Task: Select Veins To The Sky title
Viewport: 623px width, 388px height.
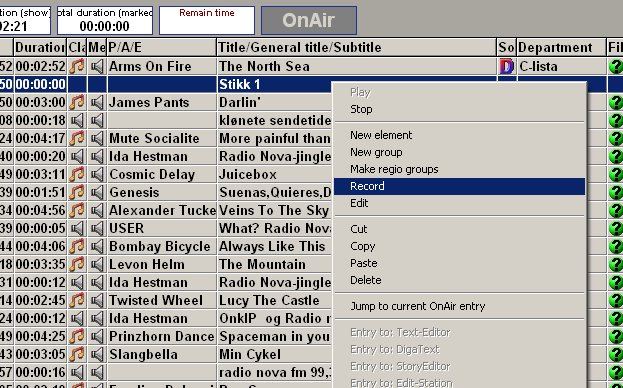Action: [x=274, y=210]
